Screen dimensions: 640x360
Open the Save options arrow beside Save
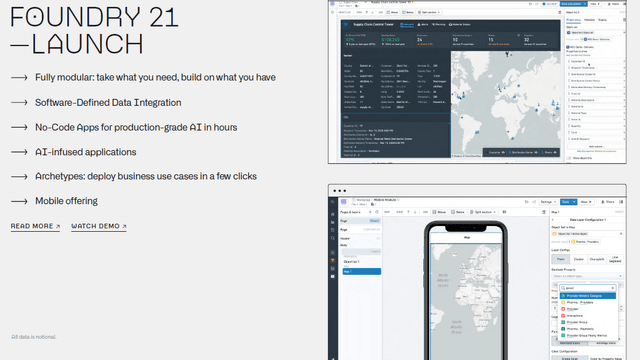[573, 202]
